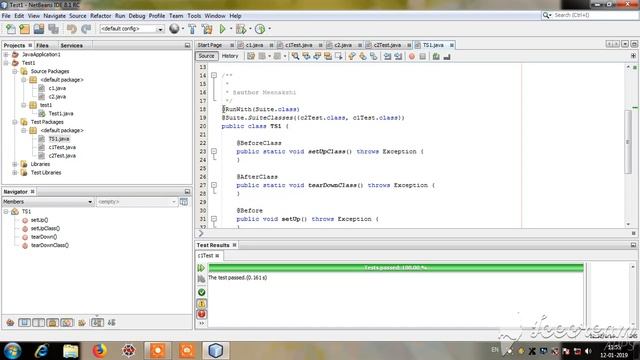This screenshot has width=640, height=360.
Task: Click the Save All toolbar icon
Action: (x=53, y=29)
